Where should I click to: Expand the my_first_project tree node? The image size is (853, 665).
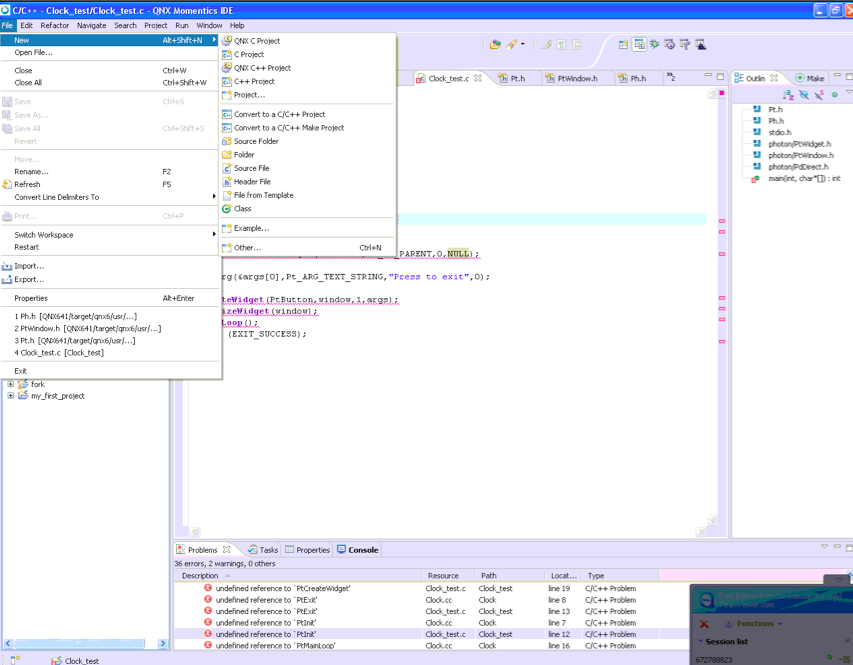11,396
